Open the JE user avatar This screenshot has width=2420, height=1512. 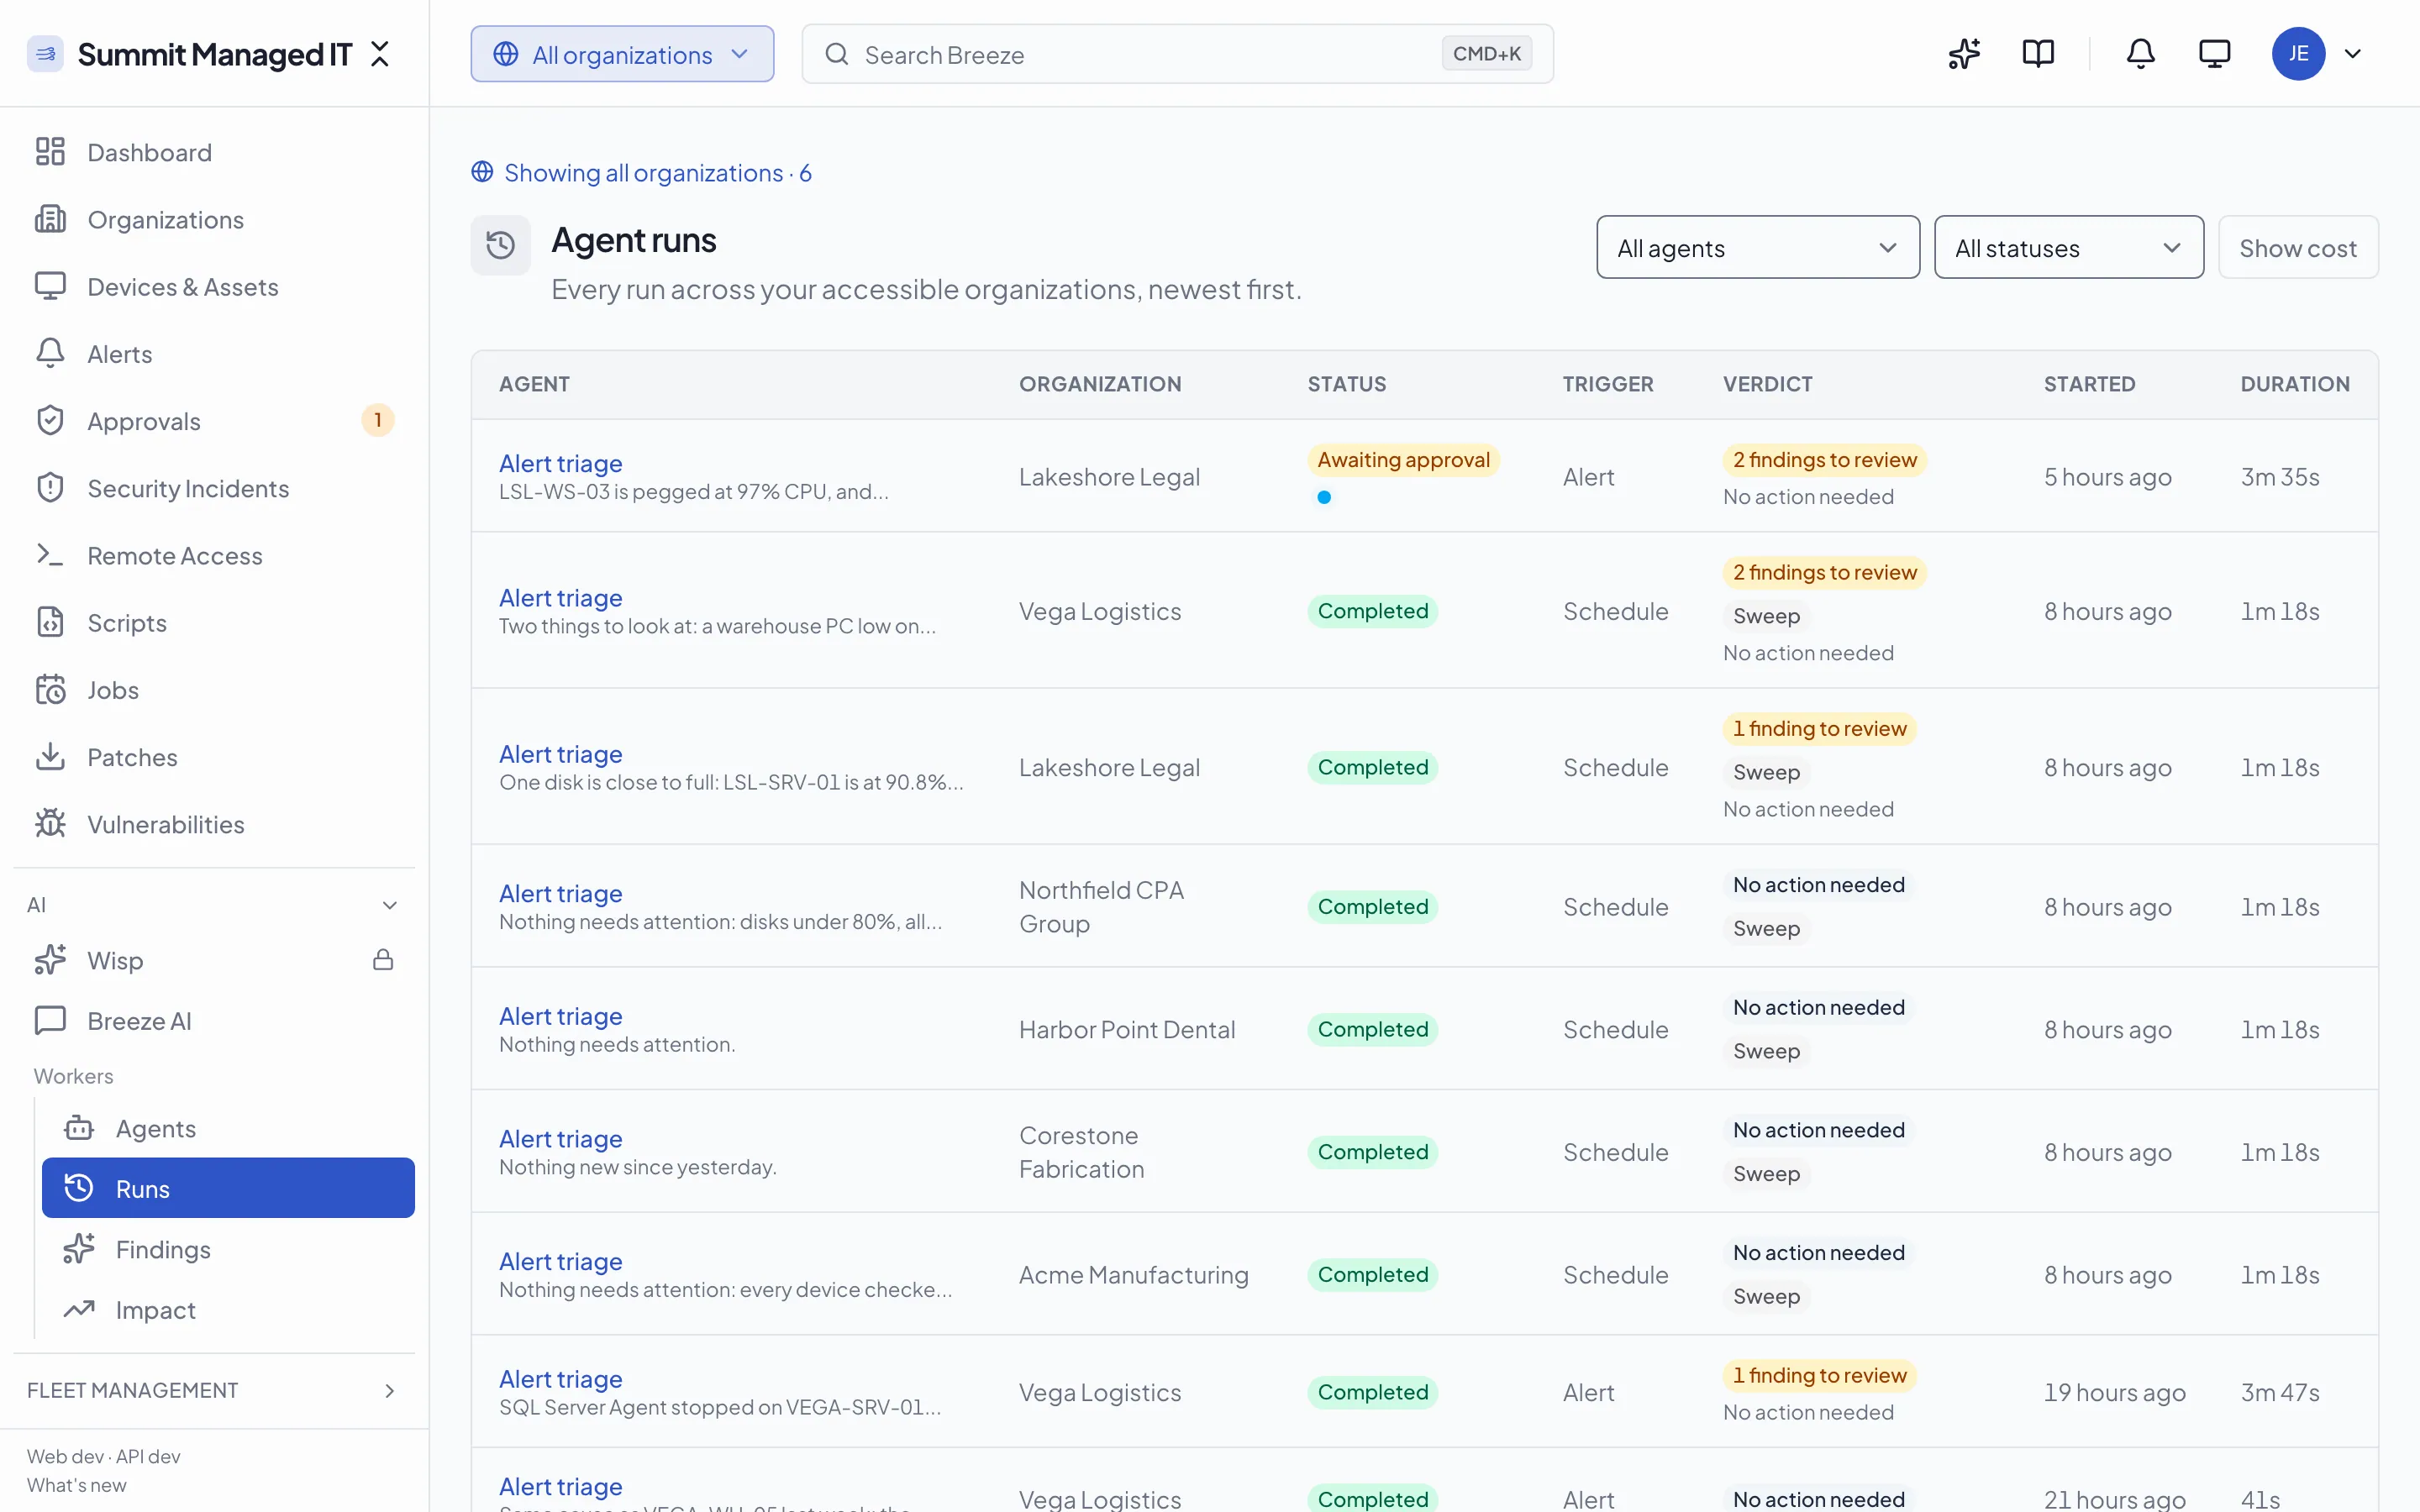coord(2298,54)
